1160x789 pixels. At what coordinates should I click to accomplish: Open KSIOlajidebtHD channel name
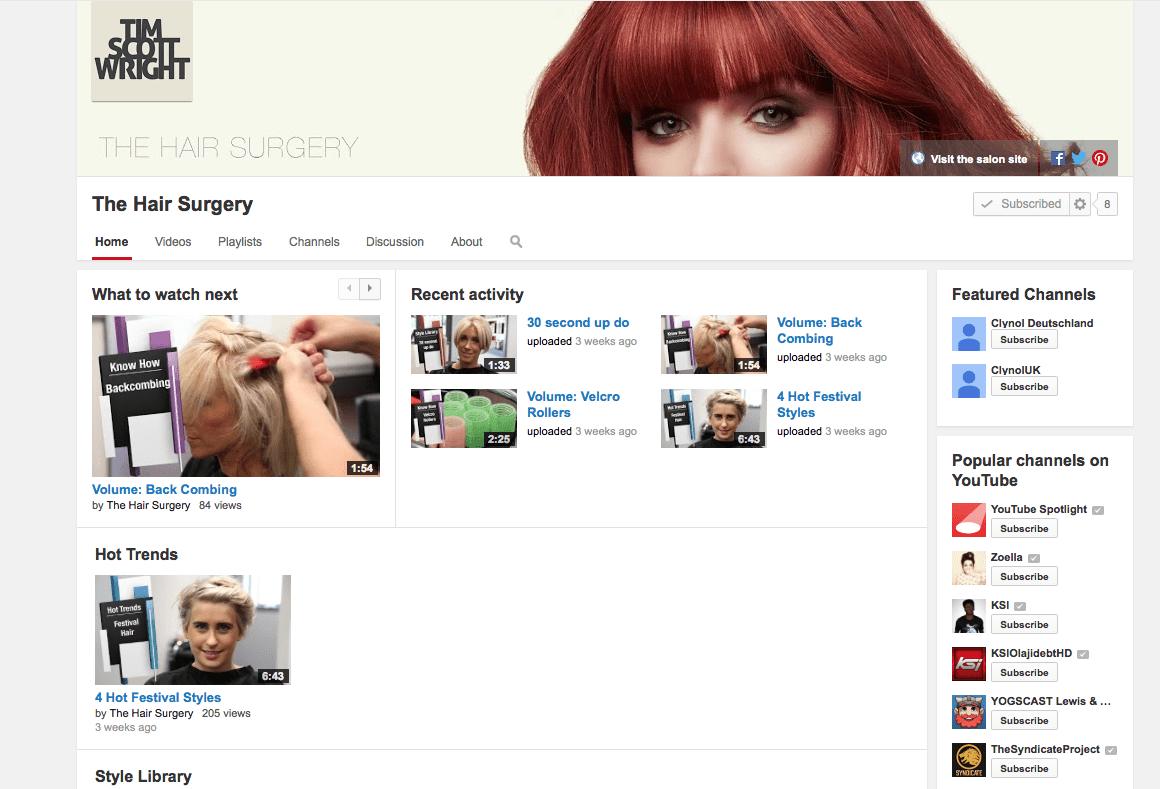[1031, 654]
